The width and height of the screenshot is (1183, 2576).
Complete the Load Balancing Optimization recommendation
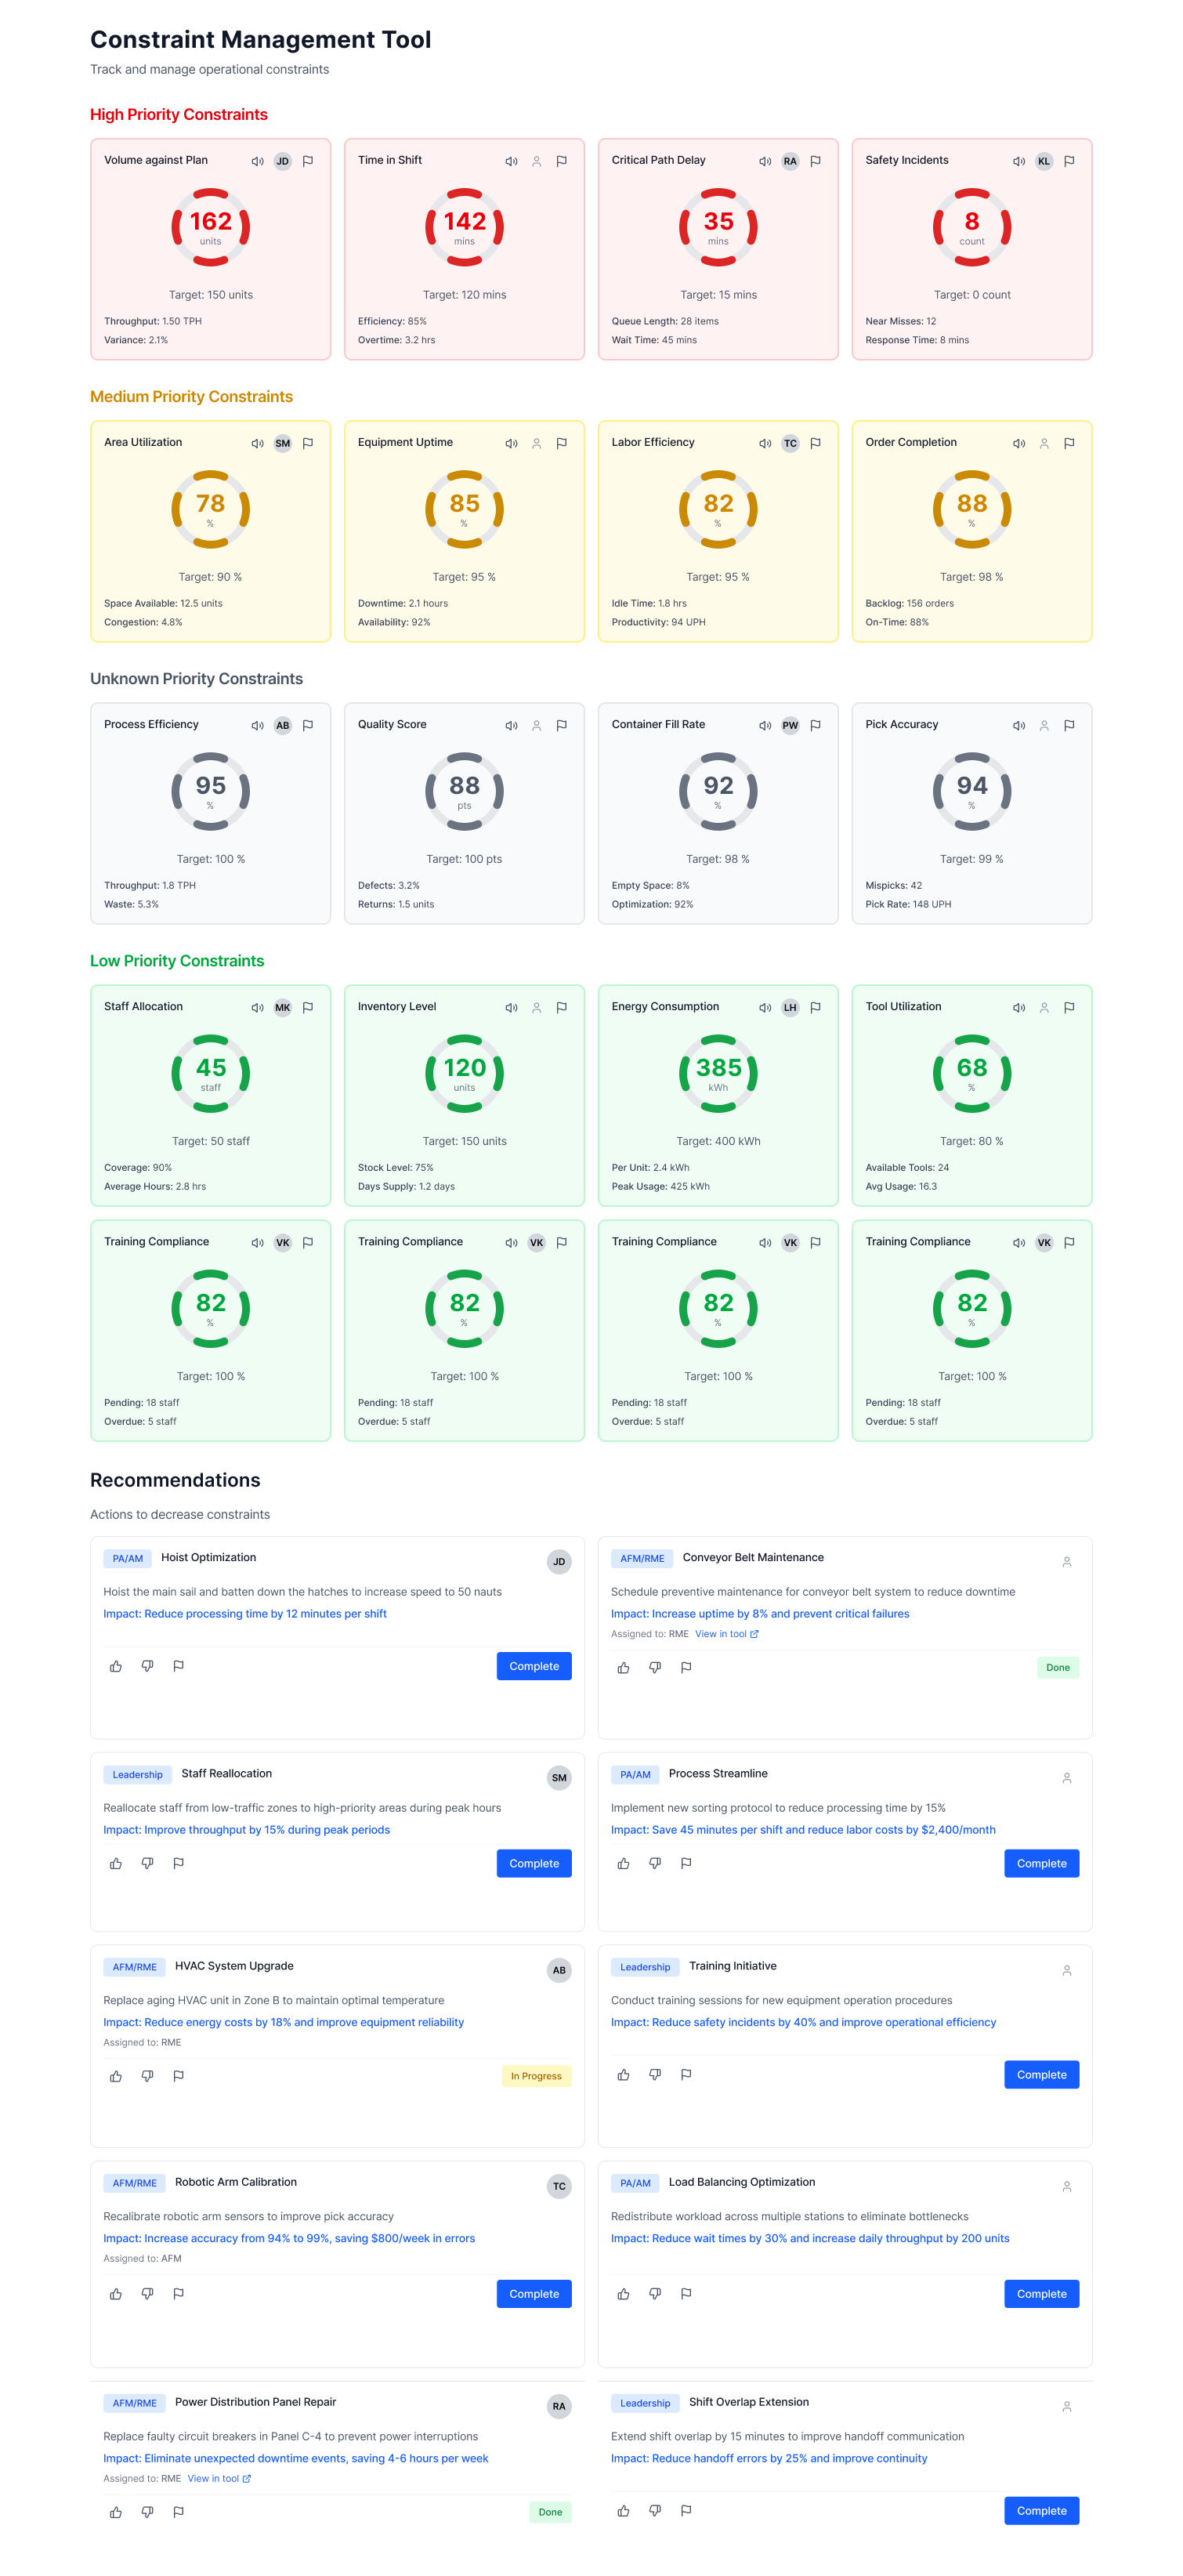point(1041,2293)
